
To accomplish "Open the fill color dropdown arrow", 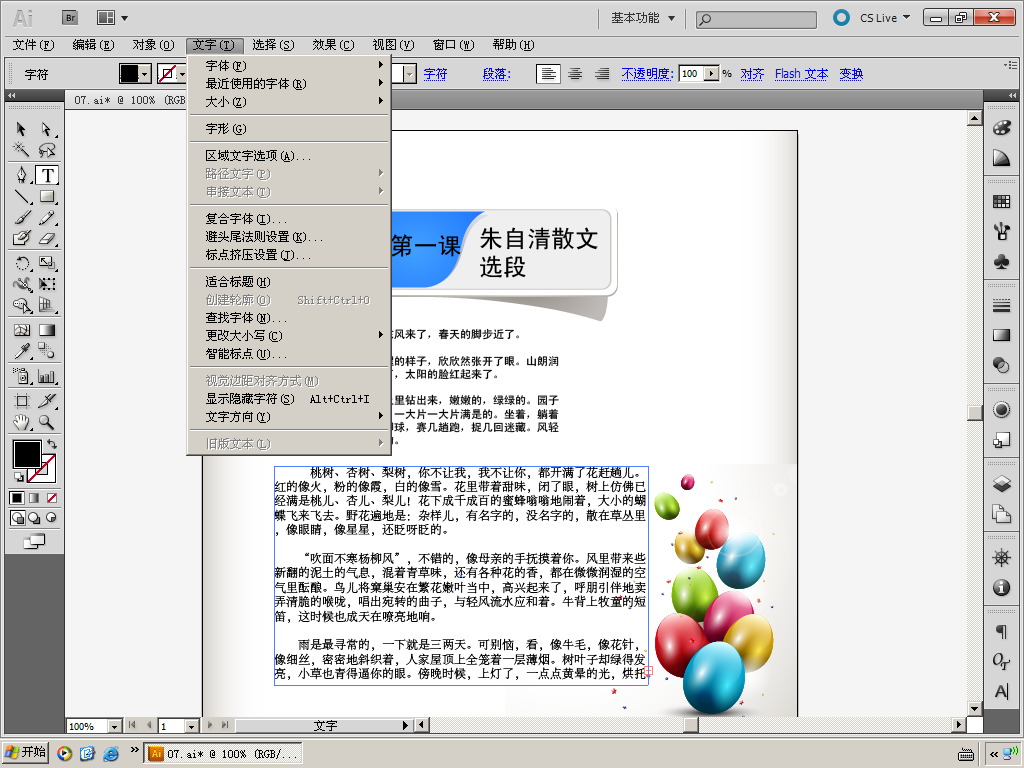I will click(146, 74).
